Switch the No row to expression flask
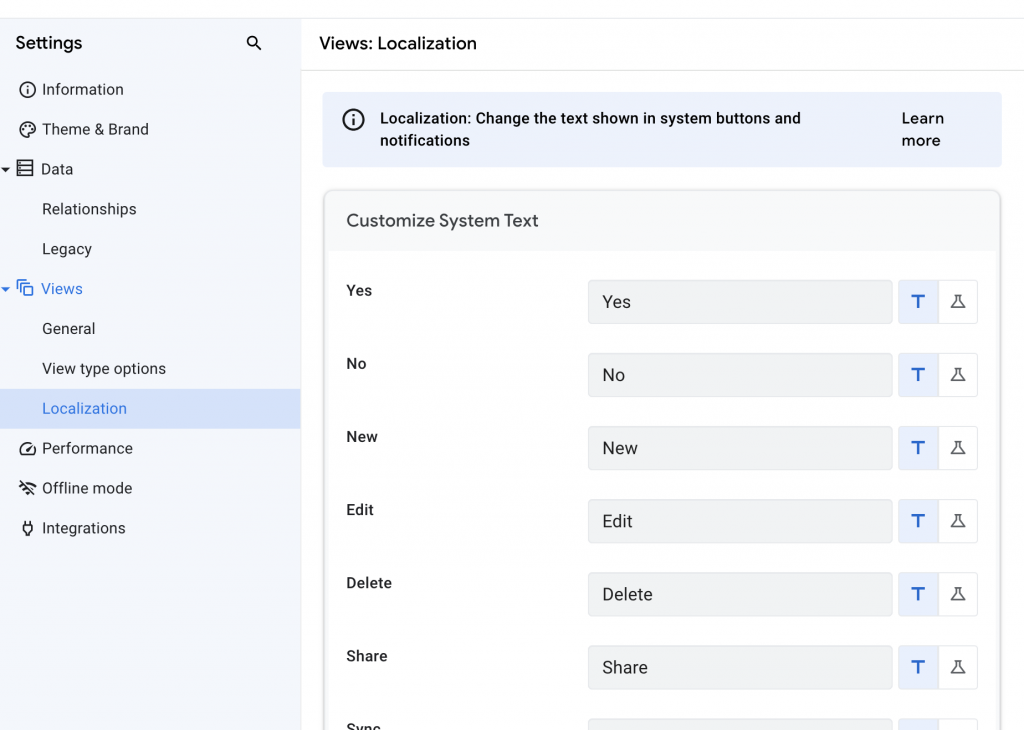 [x=958, y=375]
